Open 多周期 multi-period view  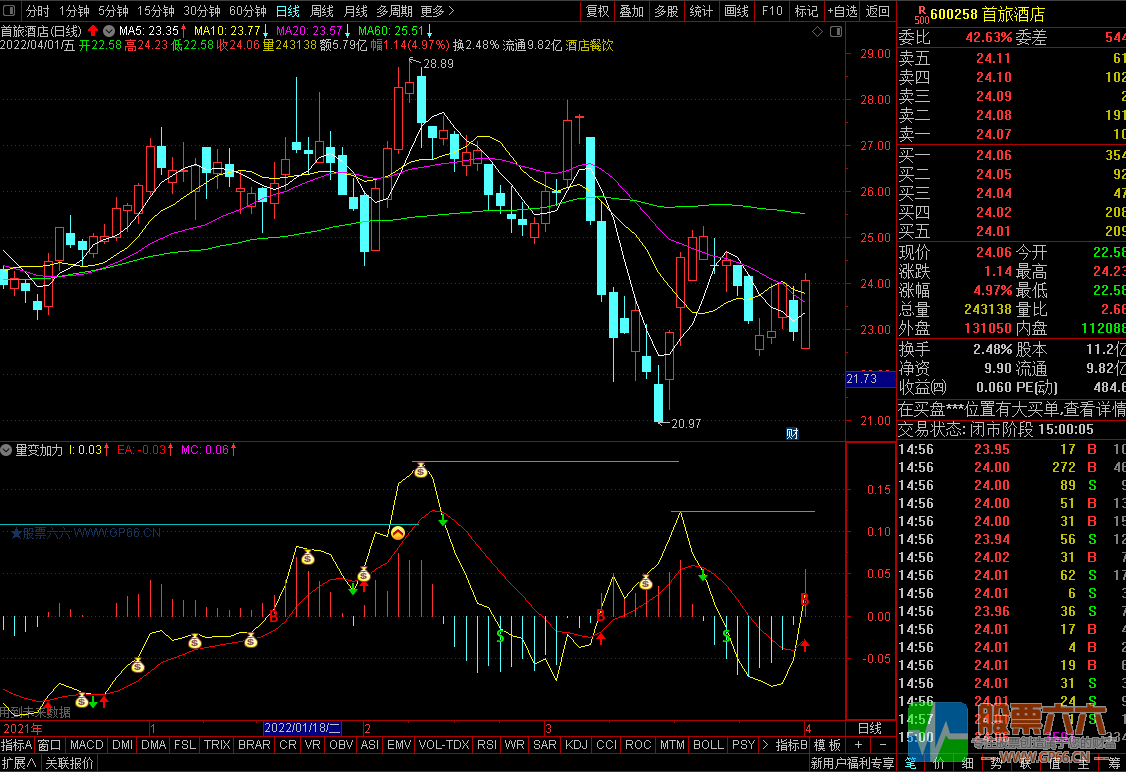point(394,11)
